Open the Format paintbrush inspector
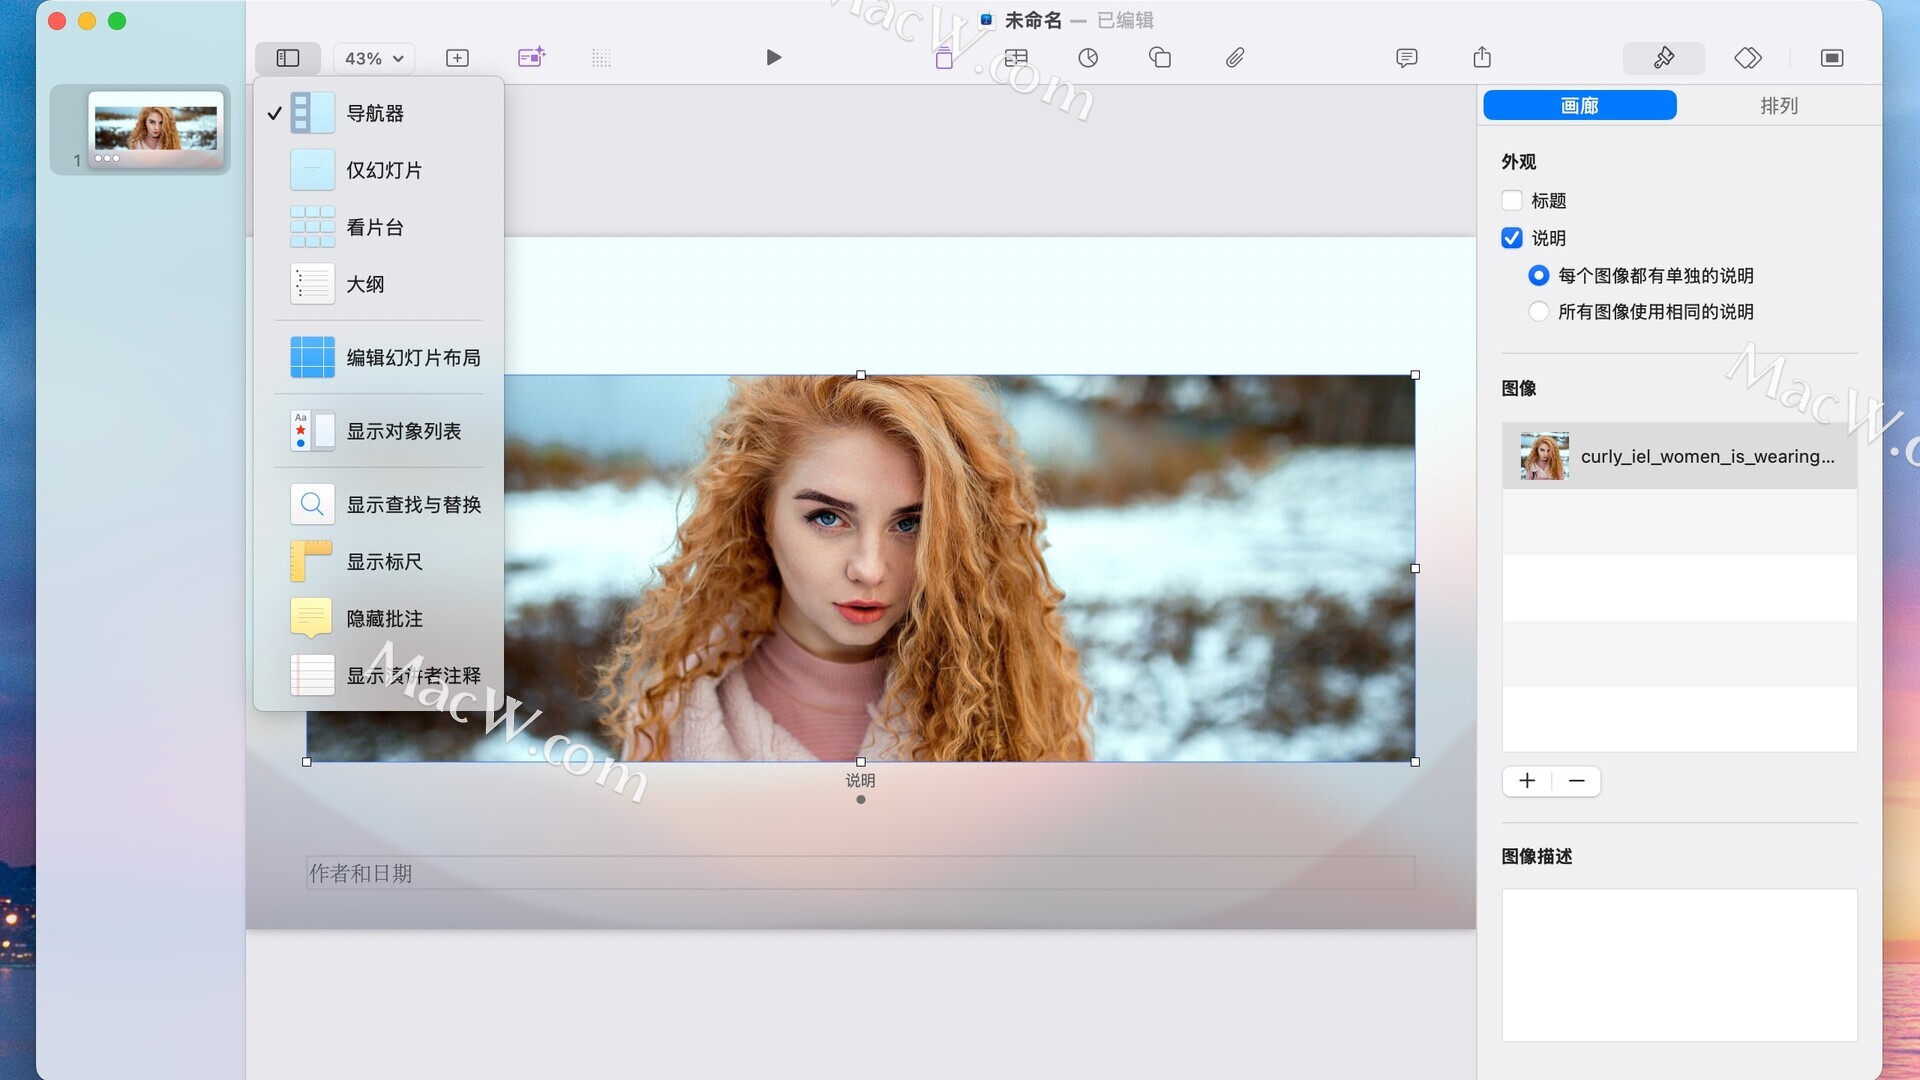The image size is (1920, 1080). 1664,58
